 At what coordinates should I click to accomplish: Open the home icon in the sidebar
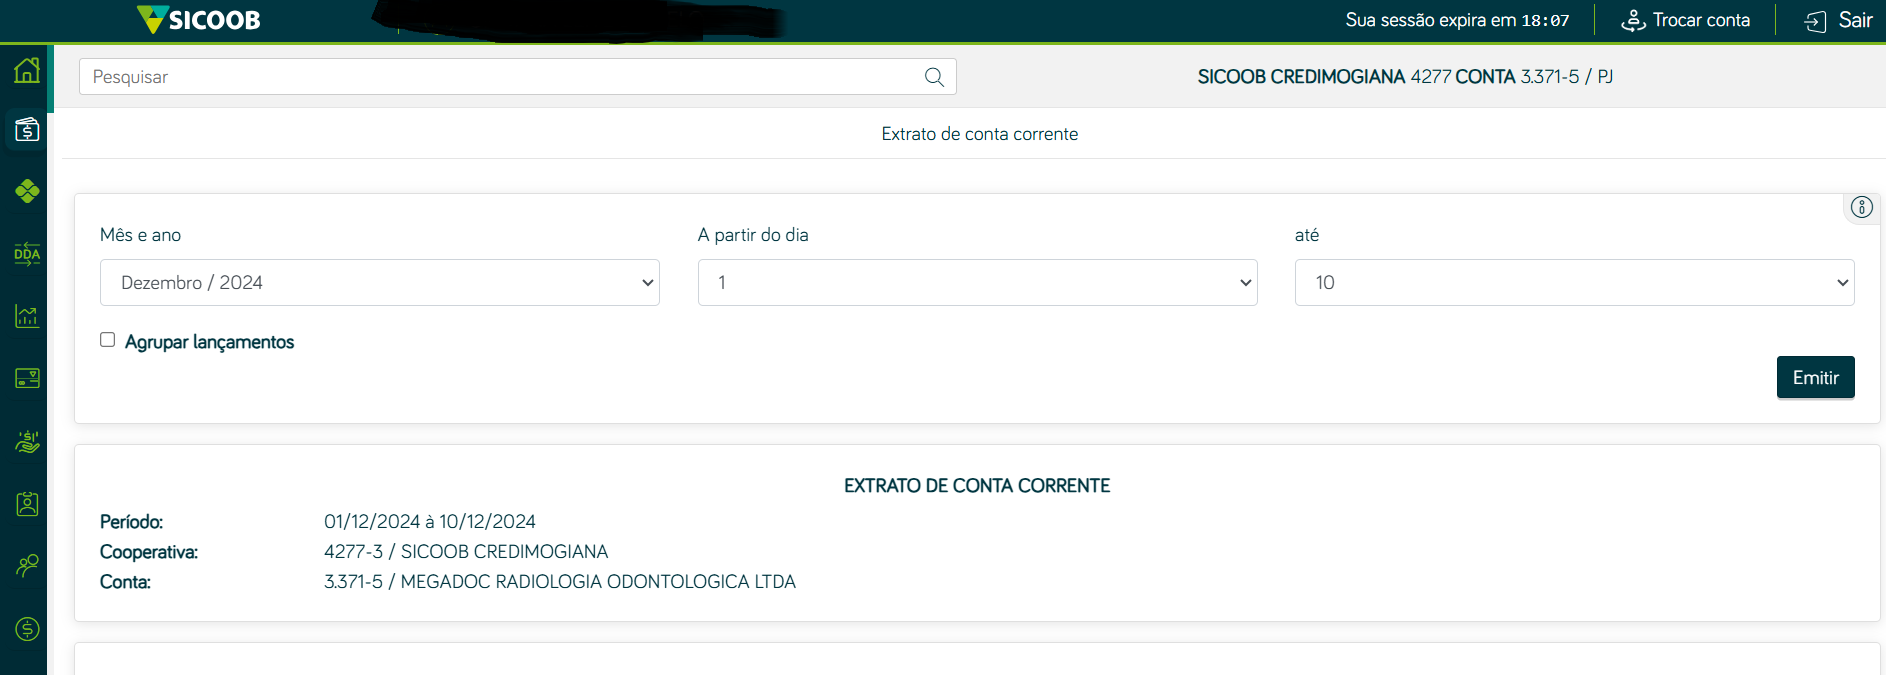(27, 70)
